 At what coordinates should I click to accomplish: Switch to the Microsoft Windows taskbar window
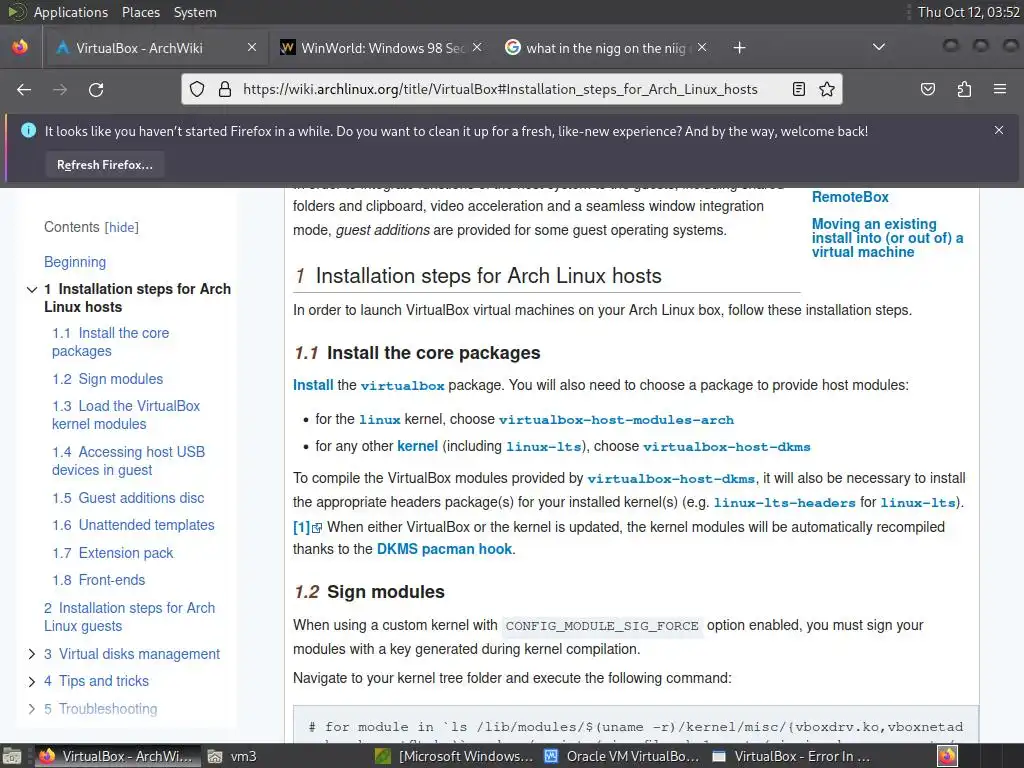coord(456,756)
